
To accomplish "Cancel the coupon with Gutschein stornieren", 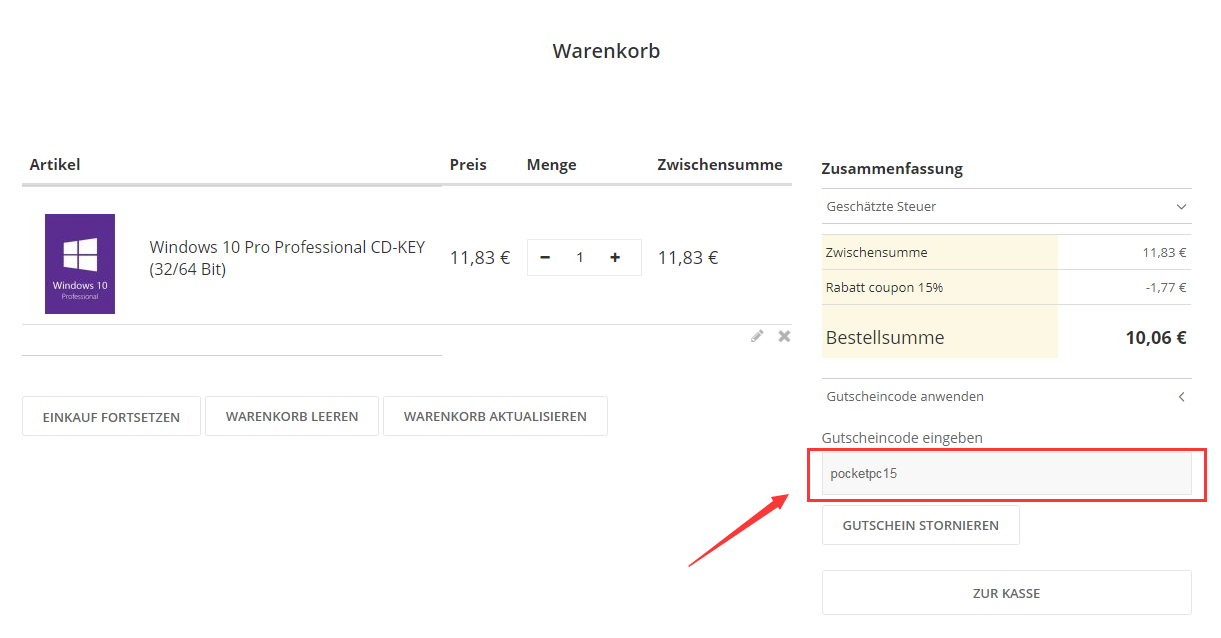I will 920,525.
